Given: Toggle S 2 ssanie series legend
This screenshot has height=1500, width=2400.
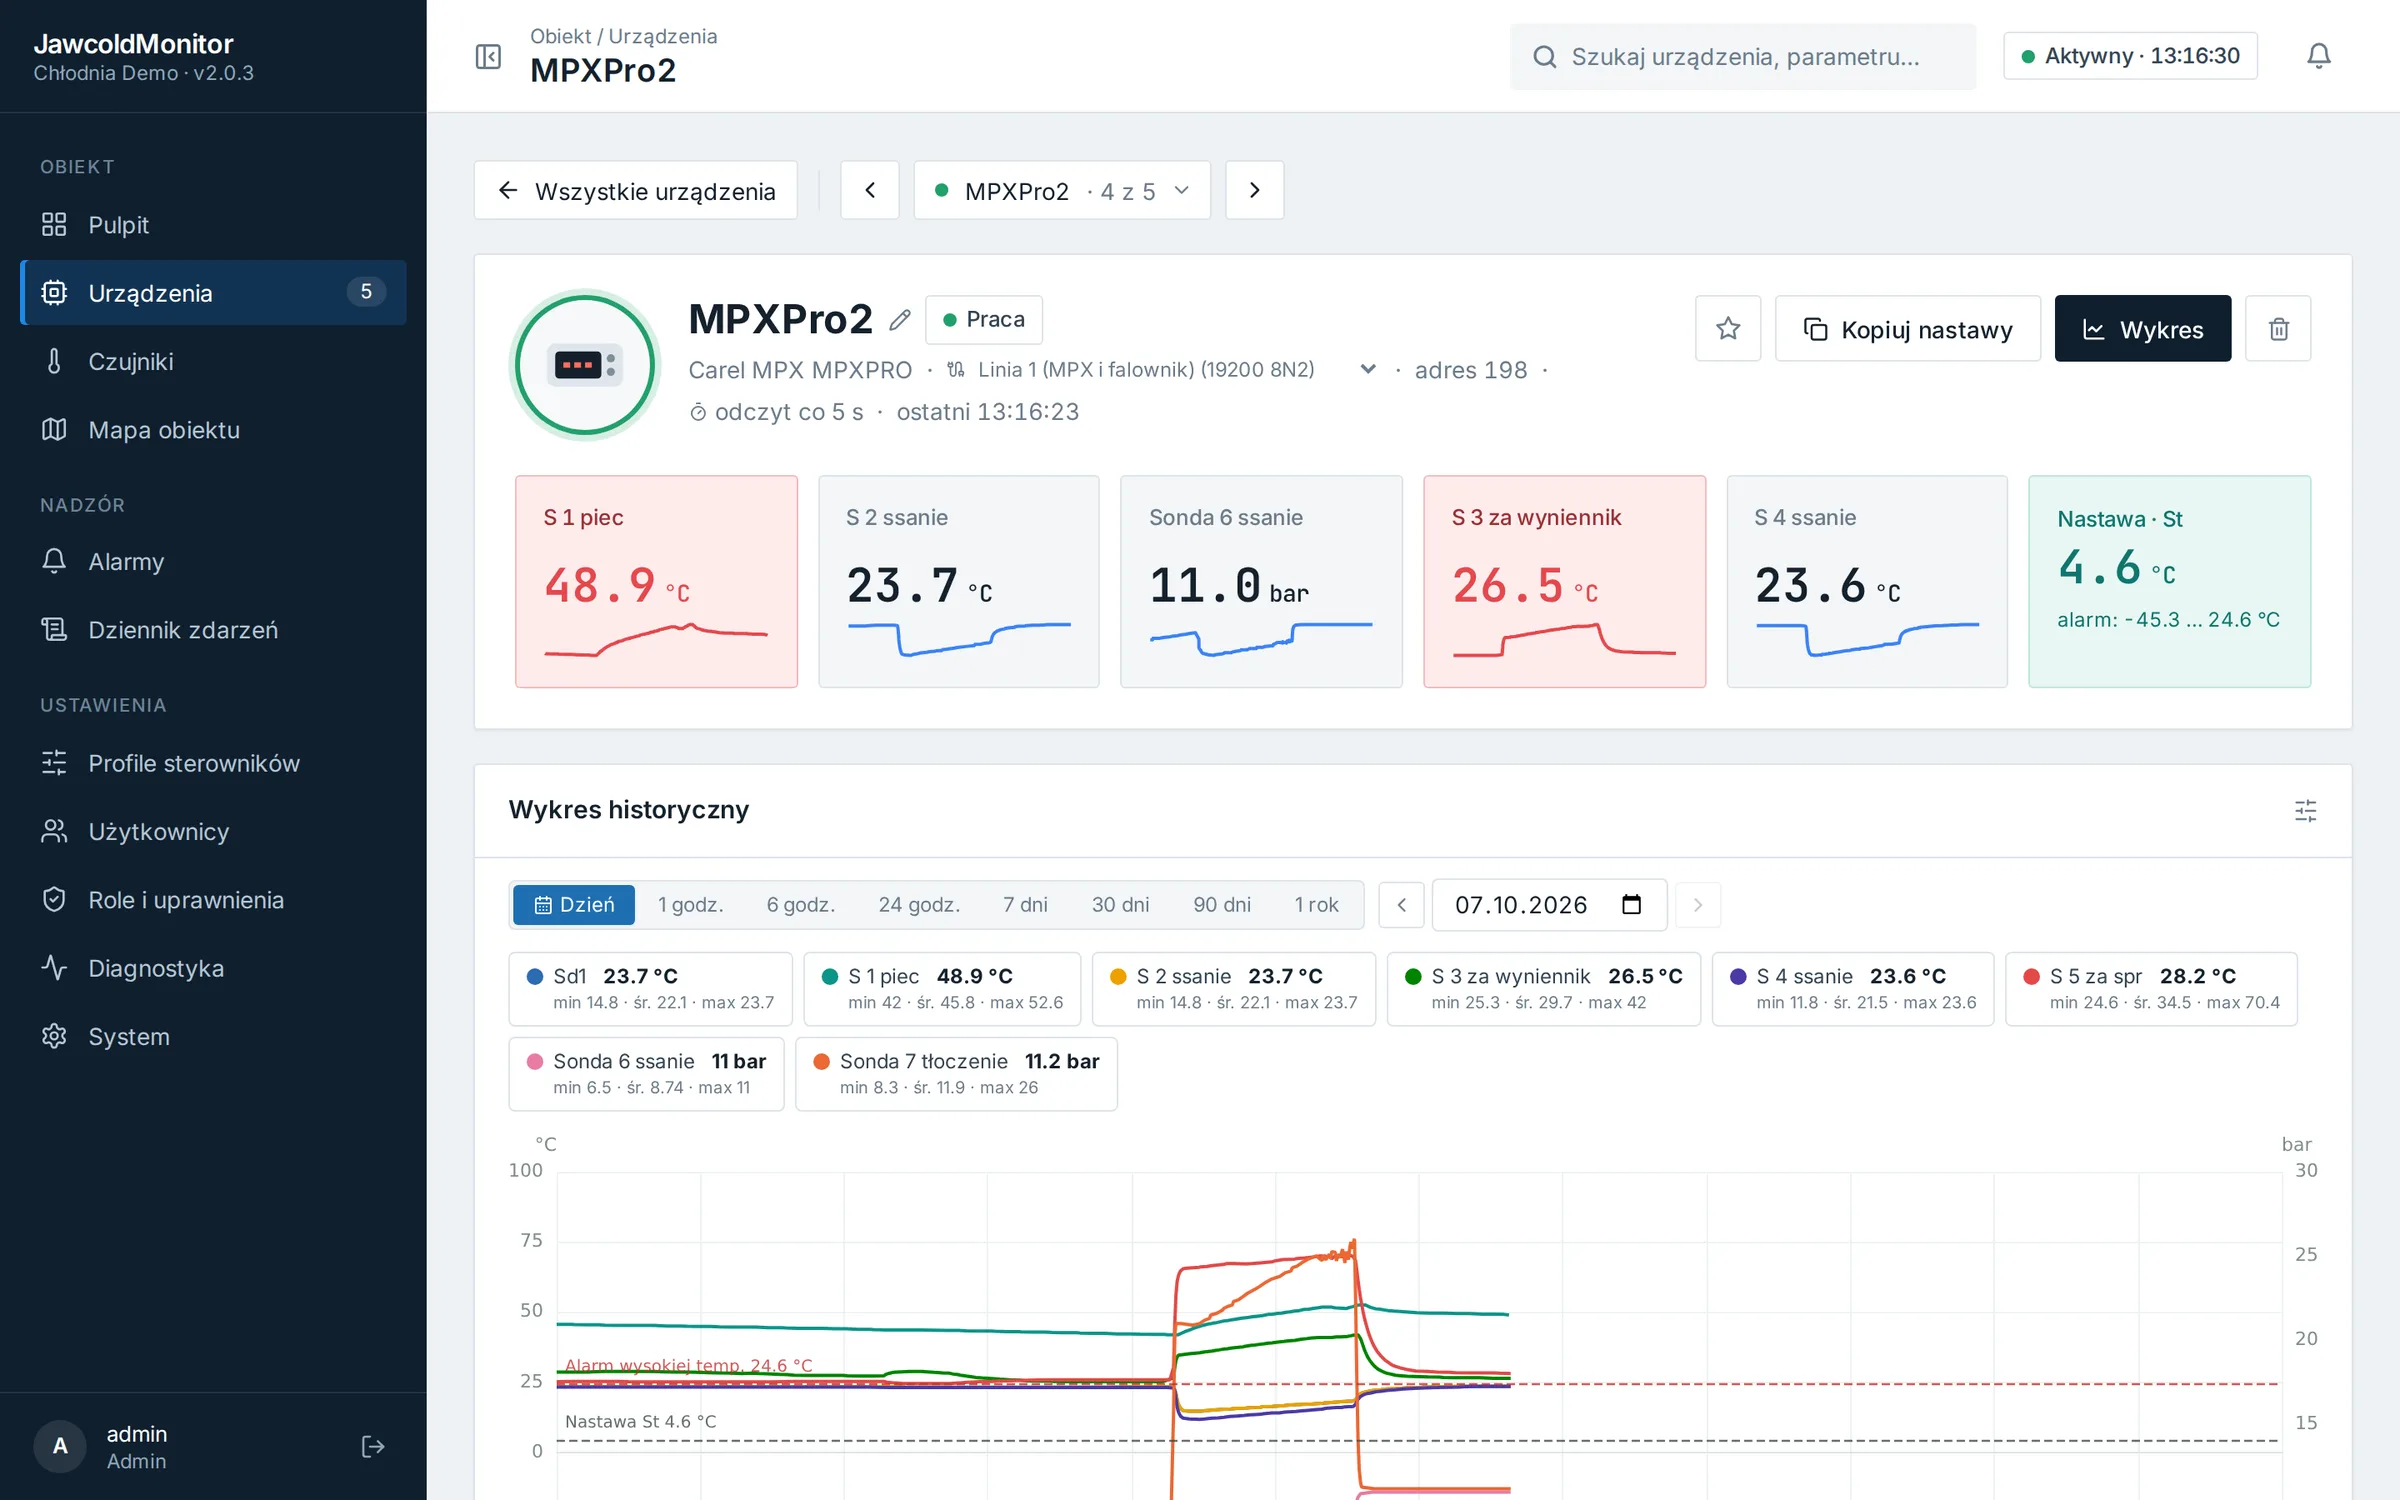Looking at the screenshot, I should pos(1233,989).
